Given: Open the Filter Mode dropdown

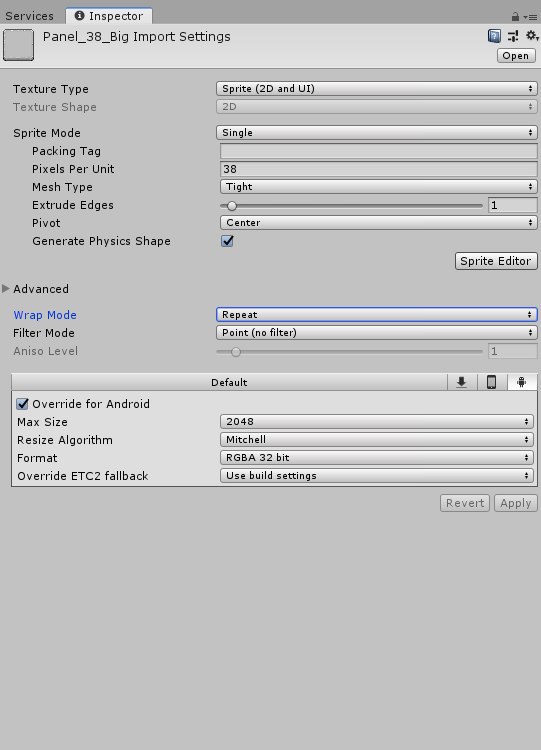Looking at the screenshot, I should (376, 332).
